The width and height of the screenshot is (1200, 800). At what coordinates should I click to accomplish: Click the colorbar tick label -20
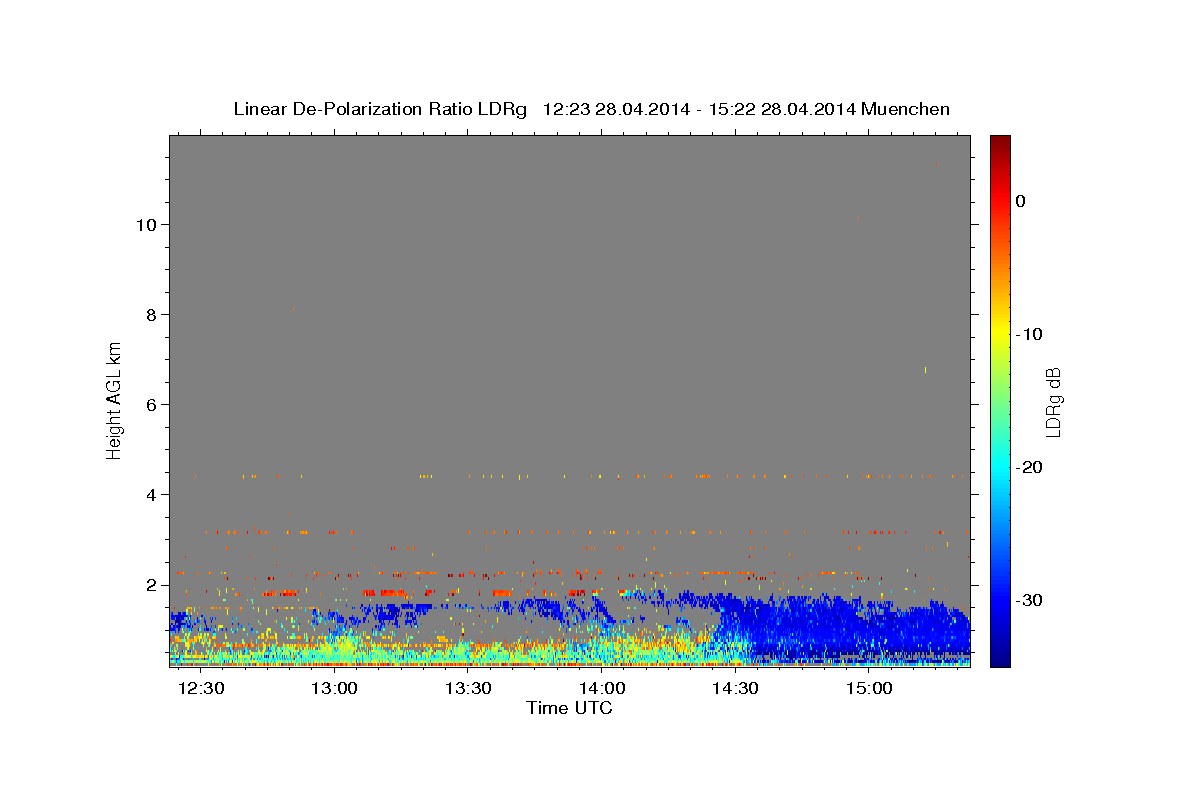coord(1030,467)
